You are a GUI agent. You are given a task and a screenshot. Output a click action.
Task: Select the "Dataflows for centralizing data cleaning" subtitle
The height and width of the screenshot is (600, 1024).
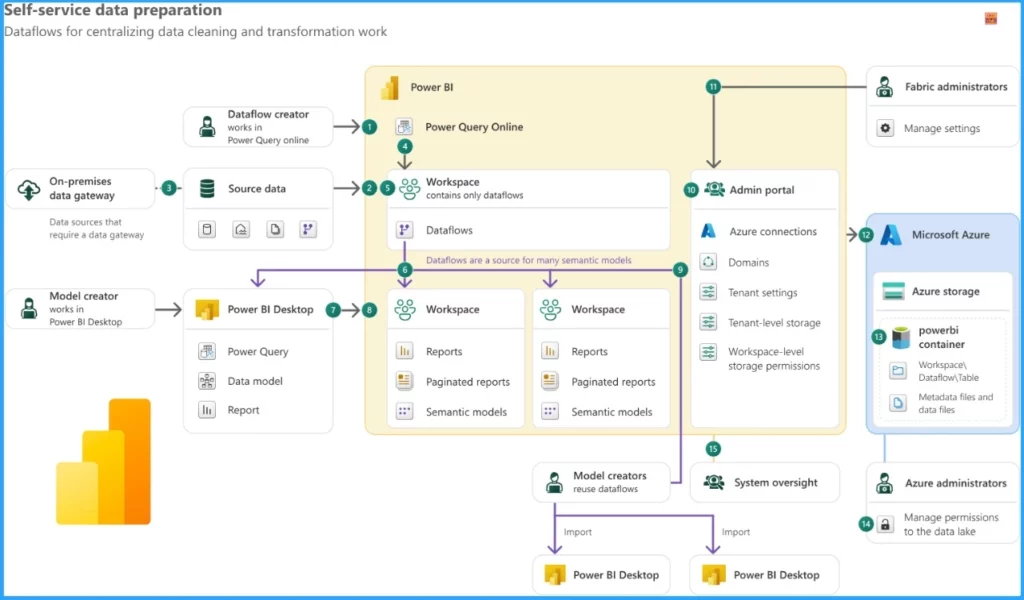coord(195,31)
